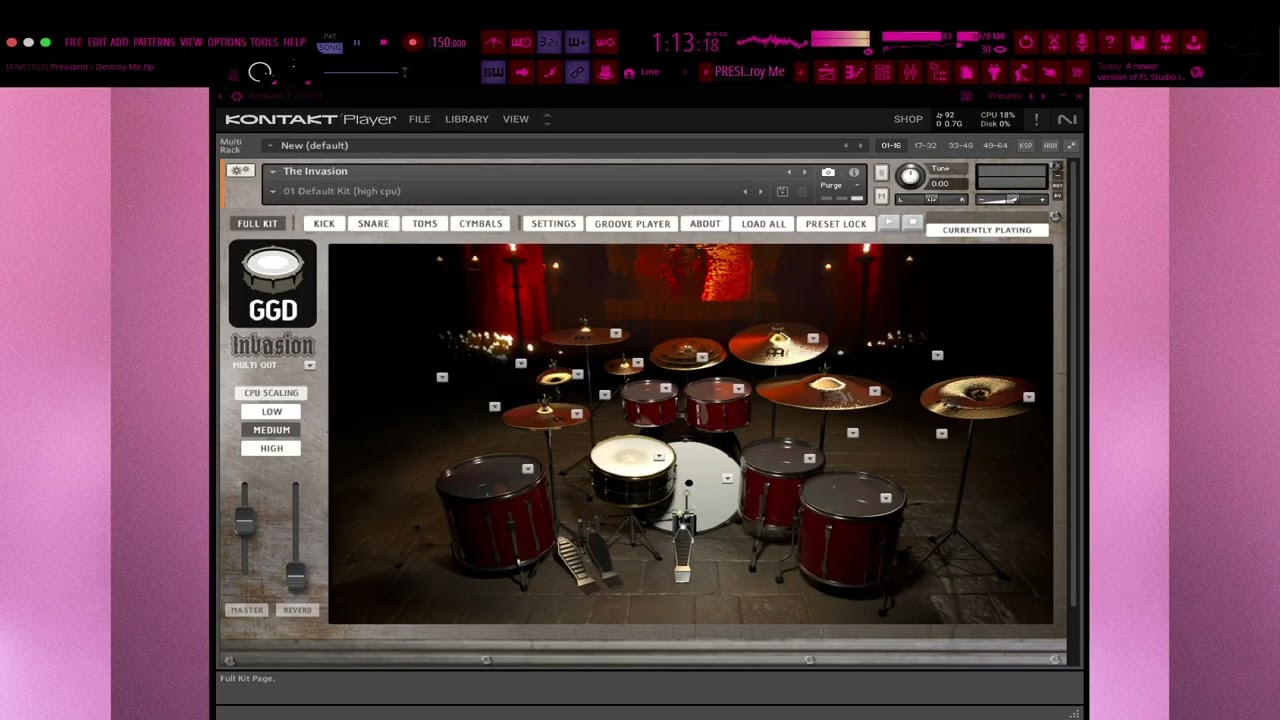
Task: Minimize rack view with the icon beside AUX
Action: 1071,146
